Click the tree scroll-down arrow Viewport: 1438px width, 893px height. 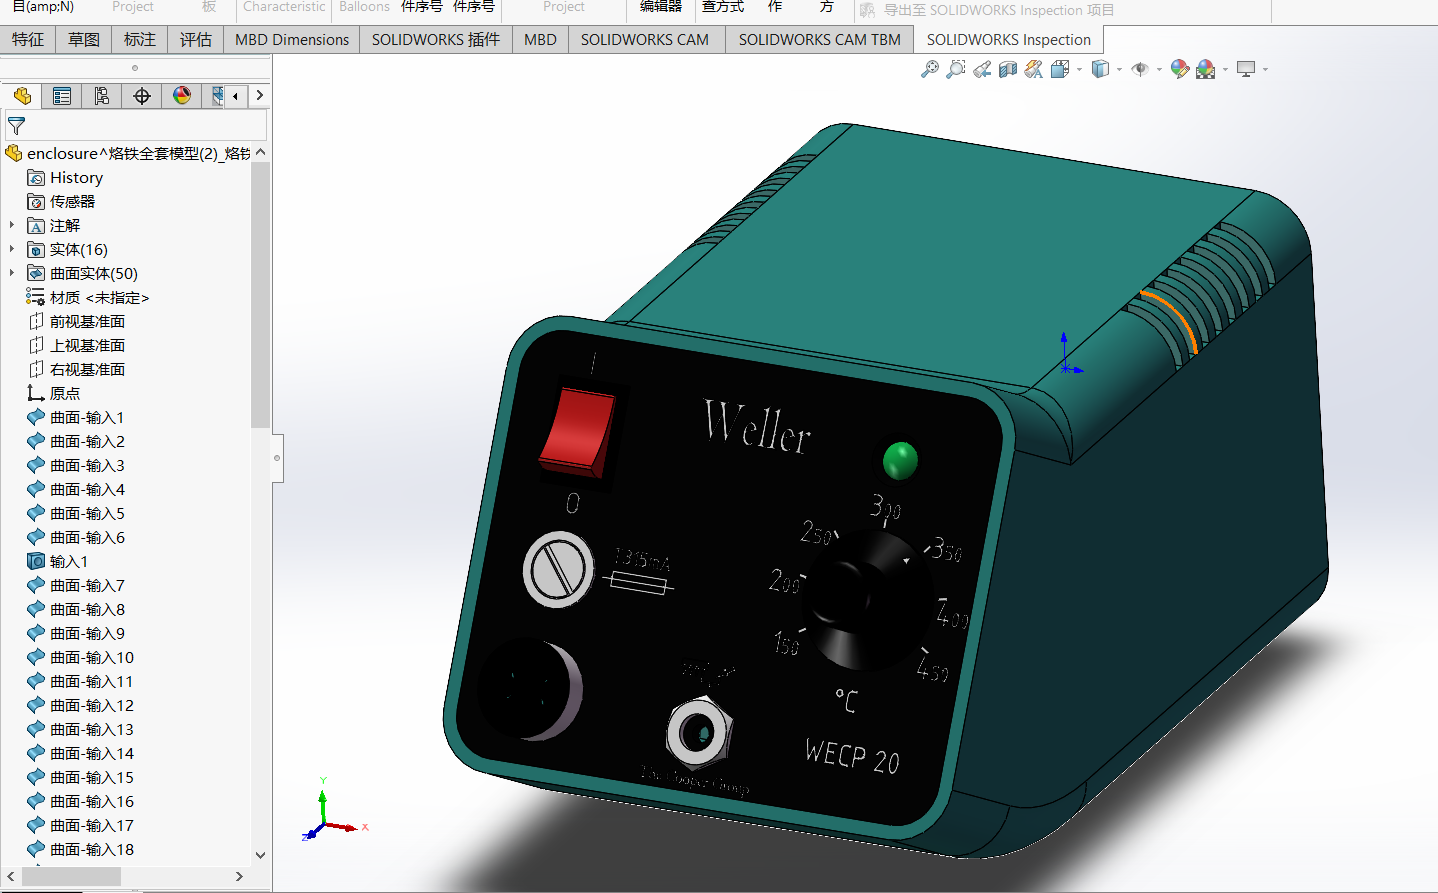[x=261, y=855]
